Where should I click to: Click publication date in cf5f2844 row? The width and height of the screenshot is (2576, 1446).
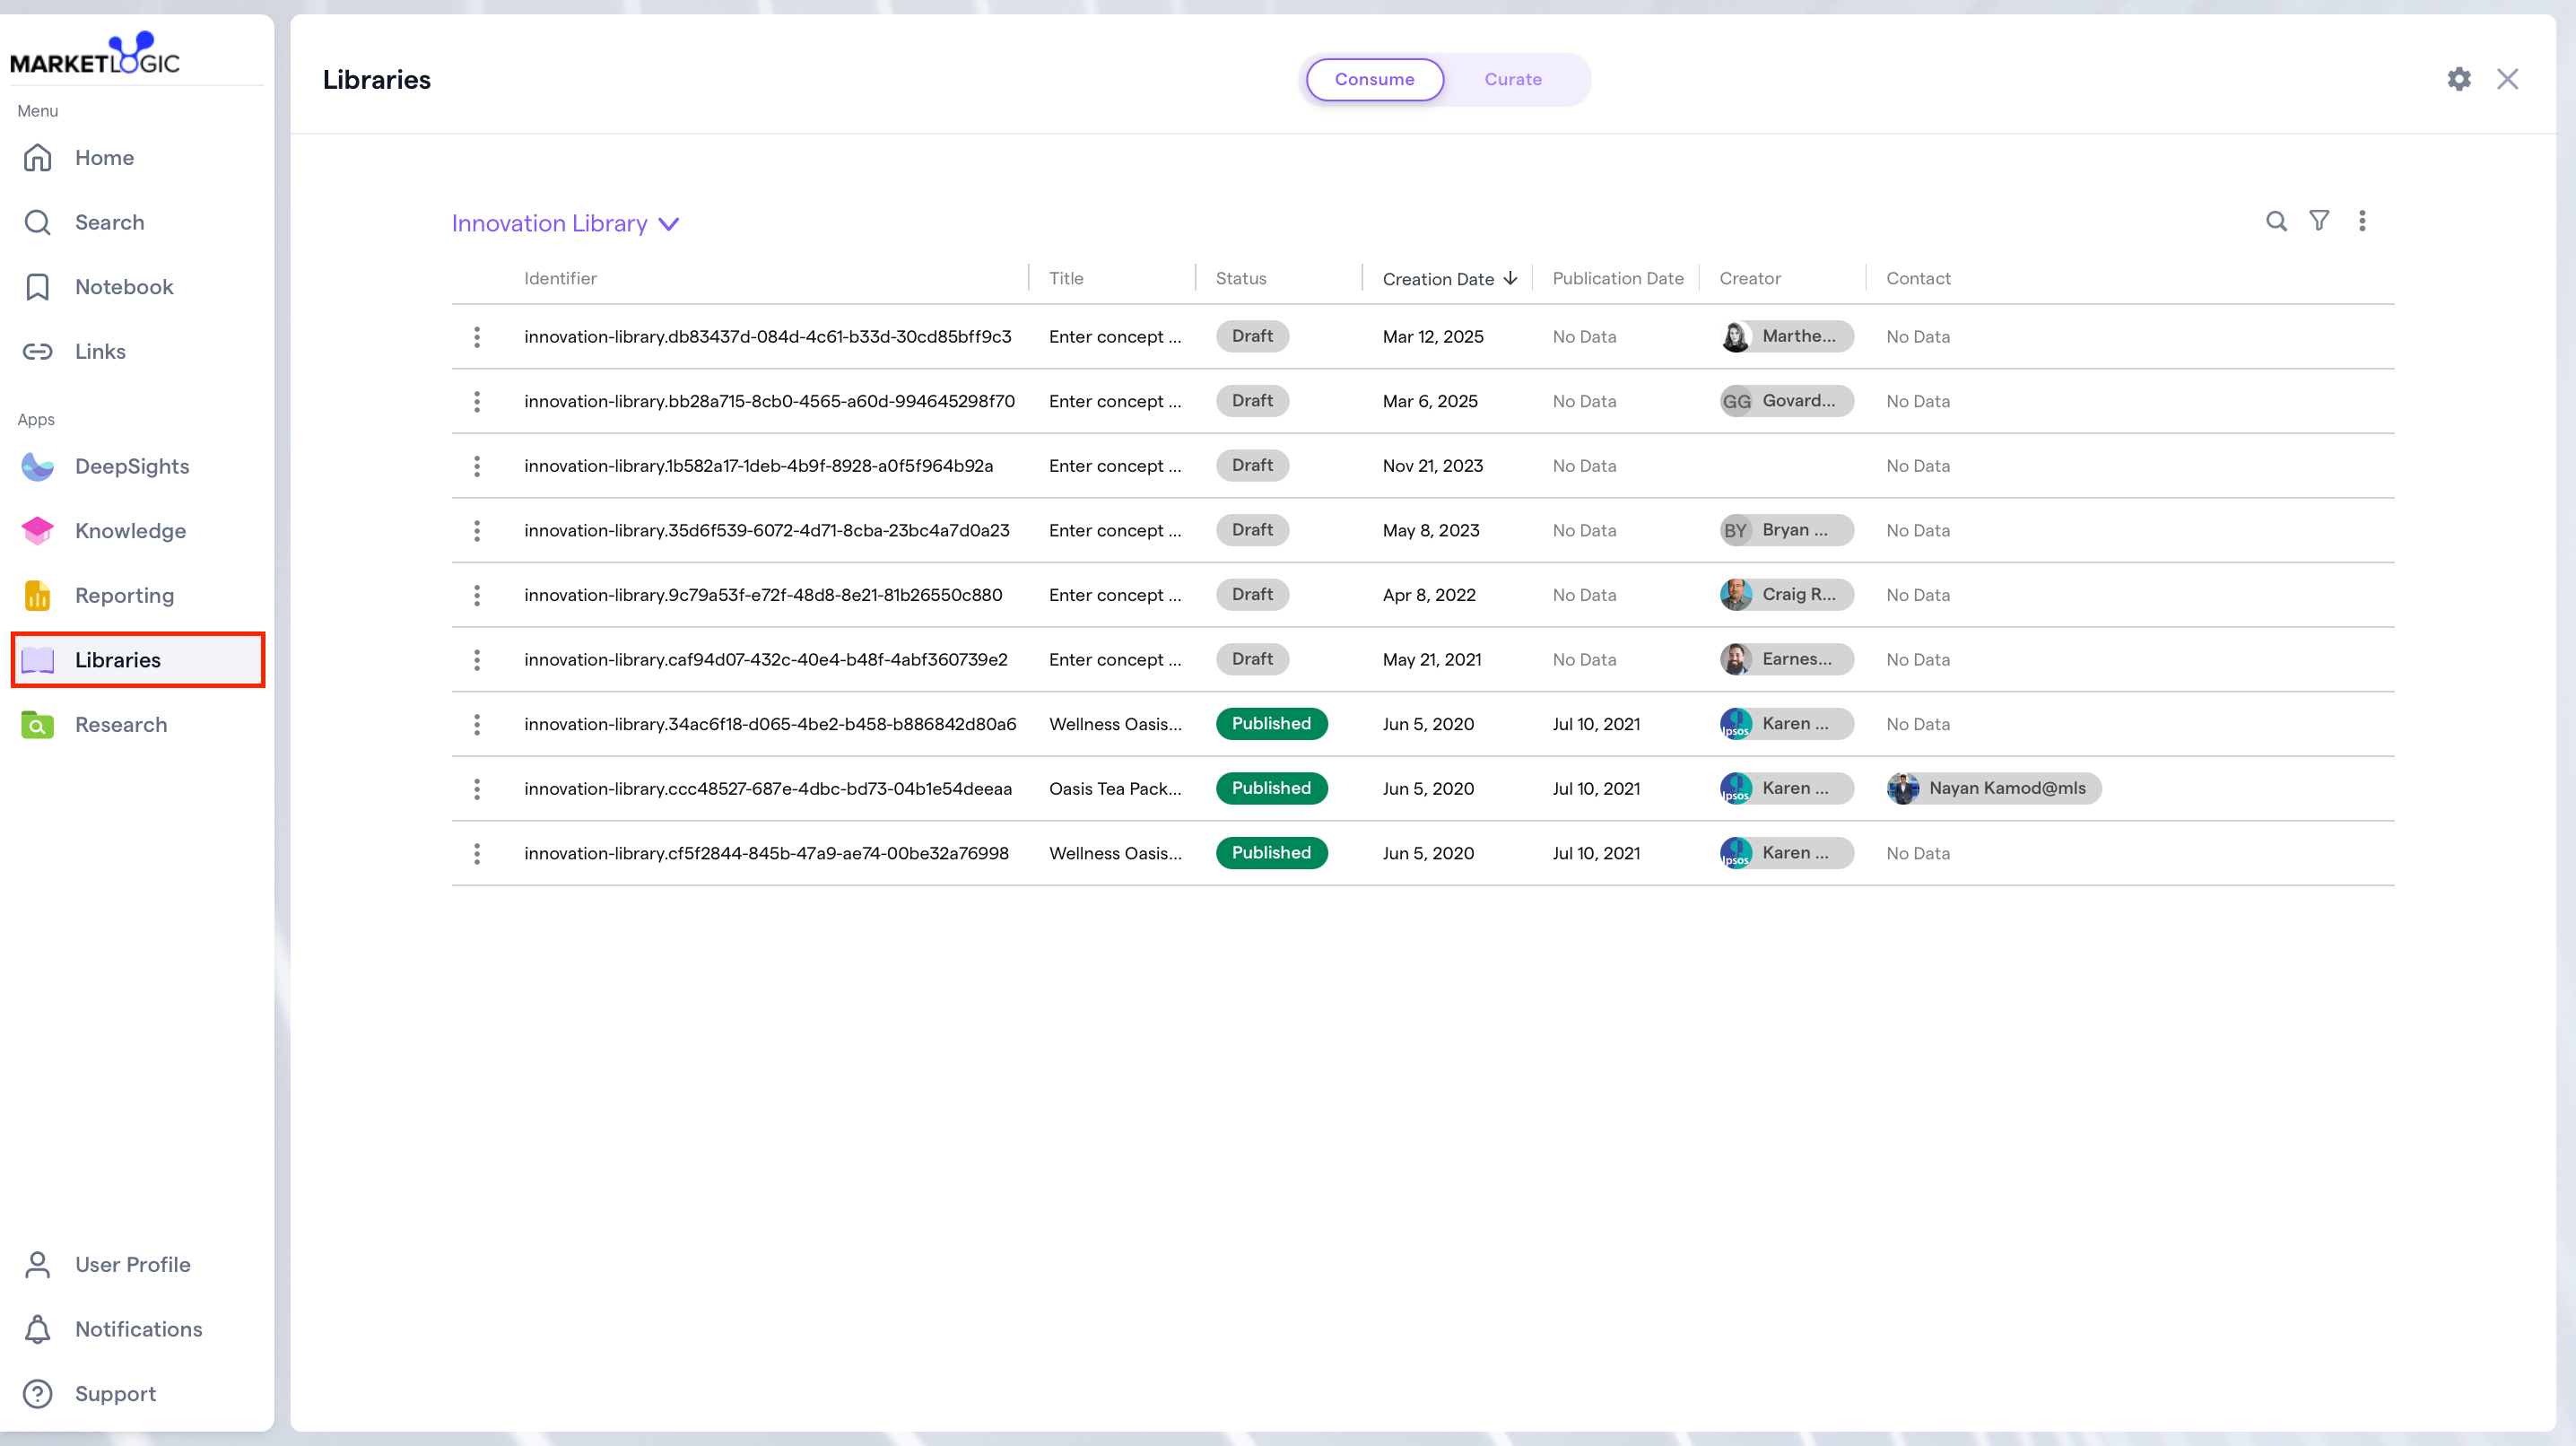pyautogui.click(x=1596, y=853)
